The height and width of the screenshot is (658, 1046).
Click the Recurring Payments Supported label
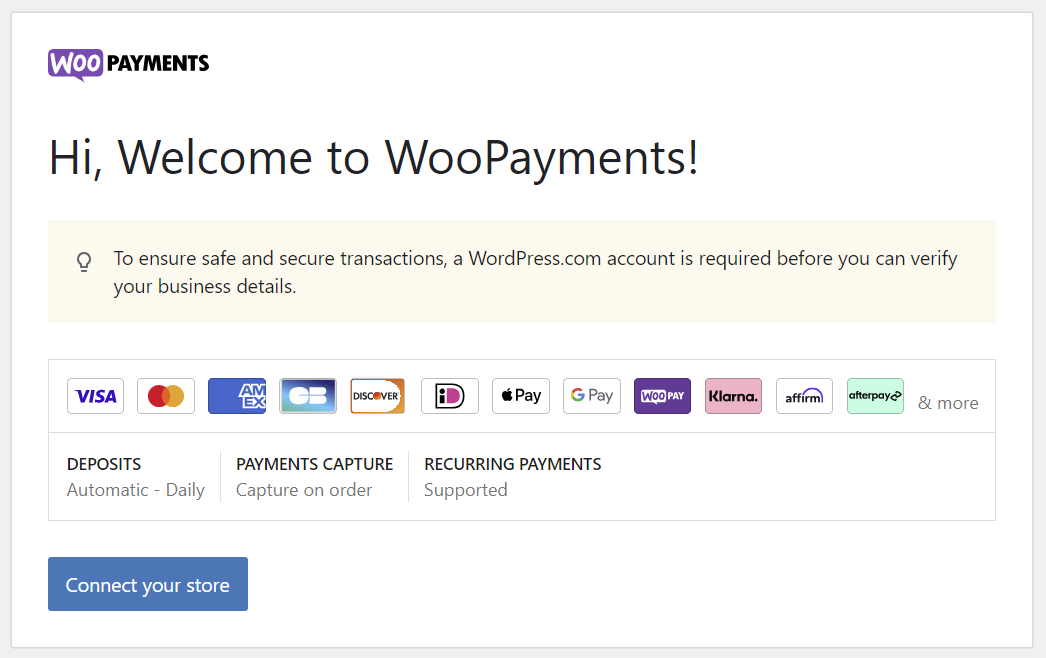(x=512, y=477)
